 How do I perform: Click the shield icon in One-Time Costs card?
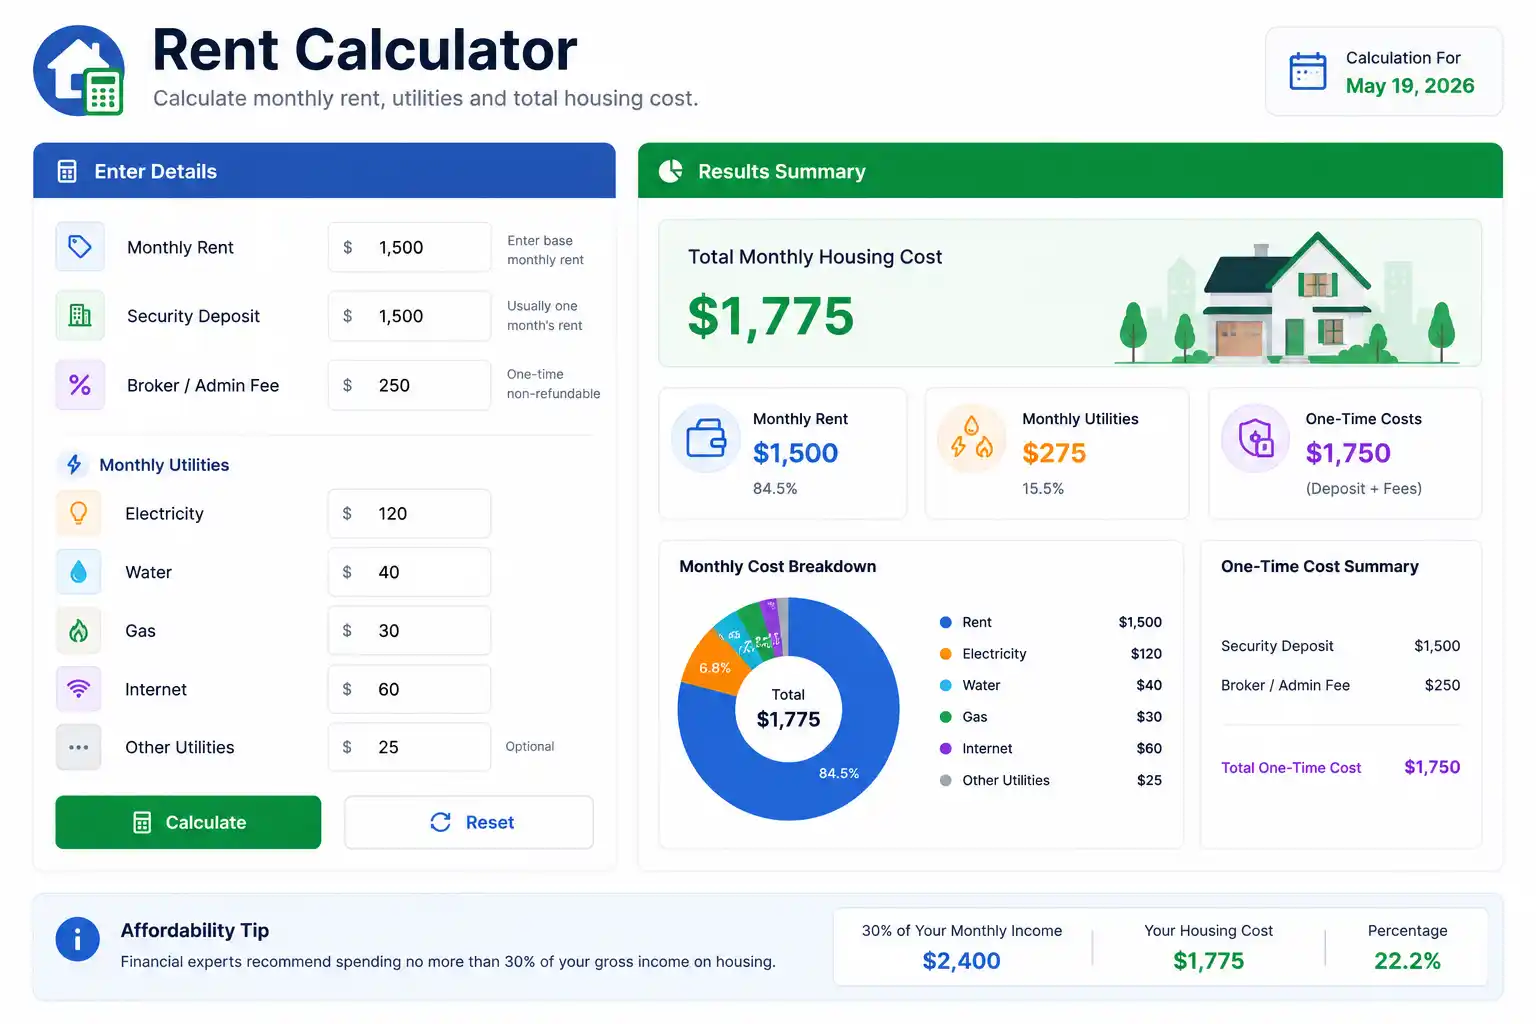(x=1256, y=438)
